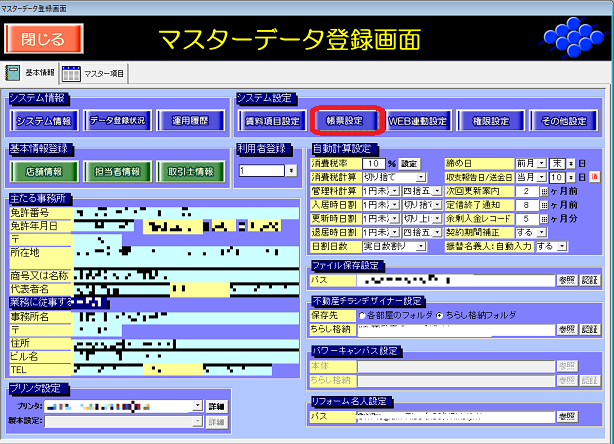Select 各部屋のフォルダ radio option
This screenshot has width=614, height=444.
(363, 315)
